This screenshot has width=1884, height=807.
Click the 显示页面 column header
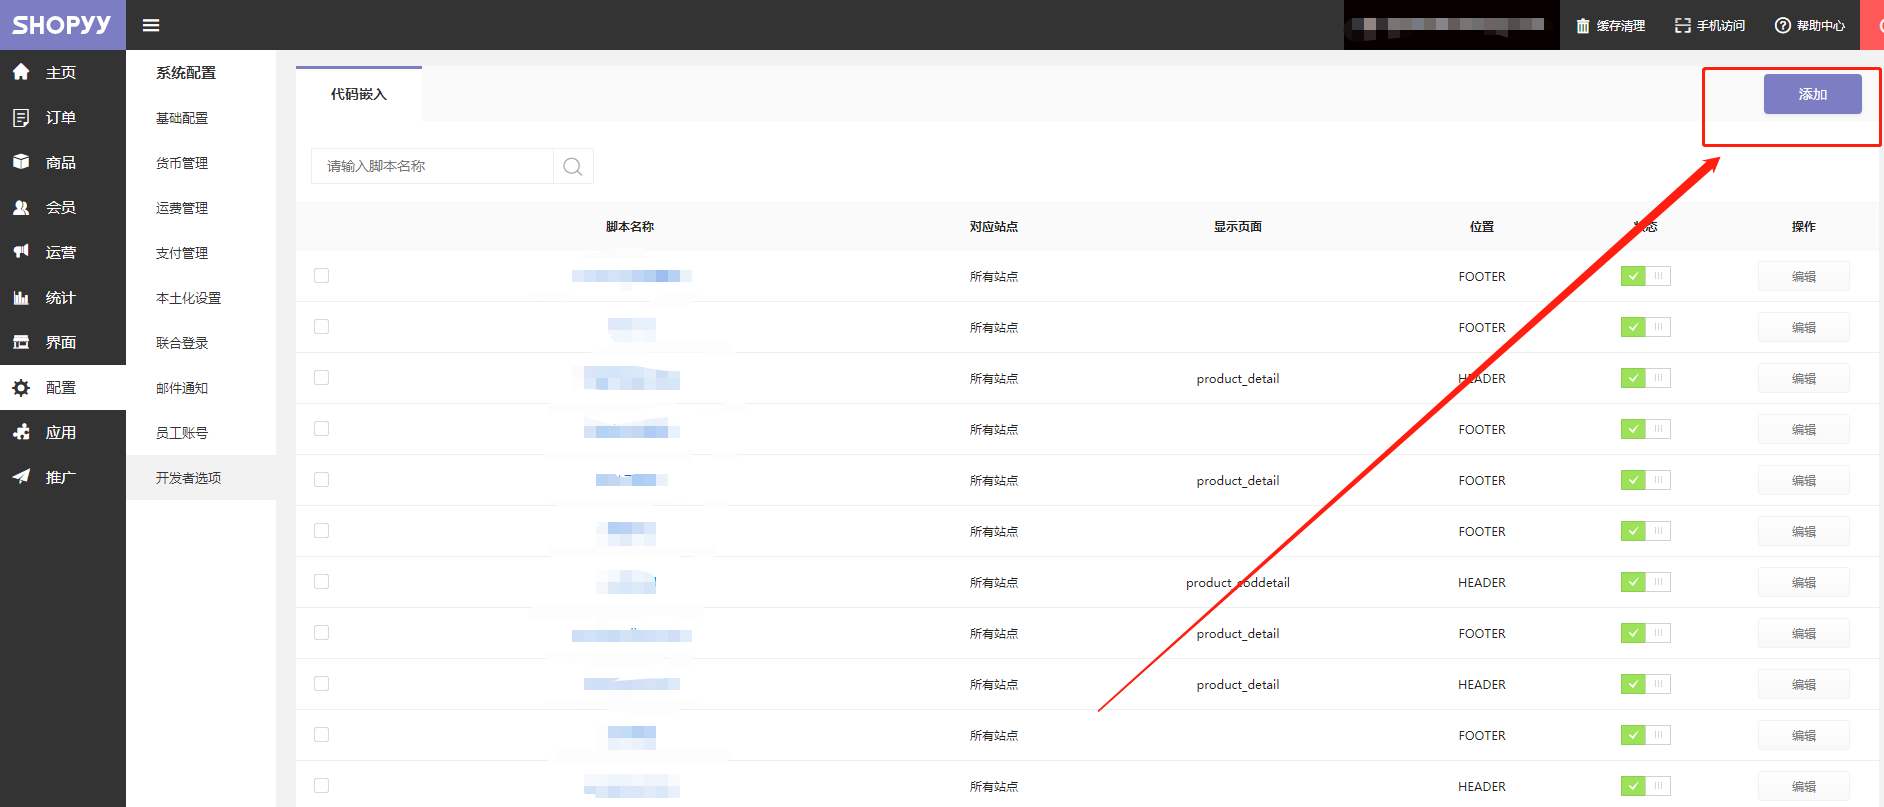click(1238, 227)
